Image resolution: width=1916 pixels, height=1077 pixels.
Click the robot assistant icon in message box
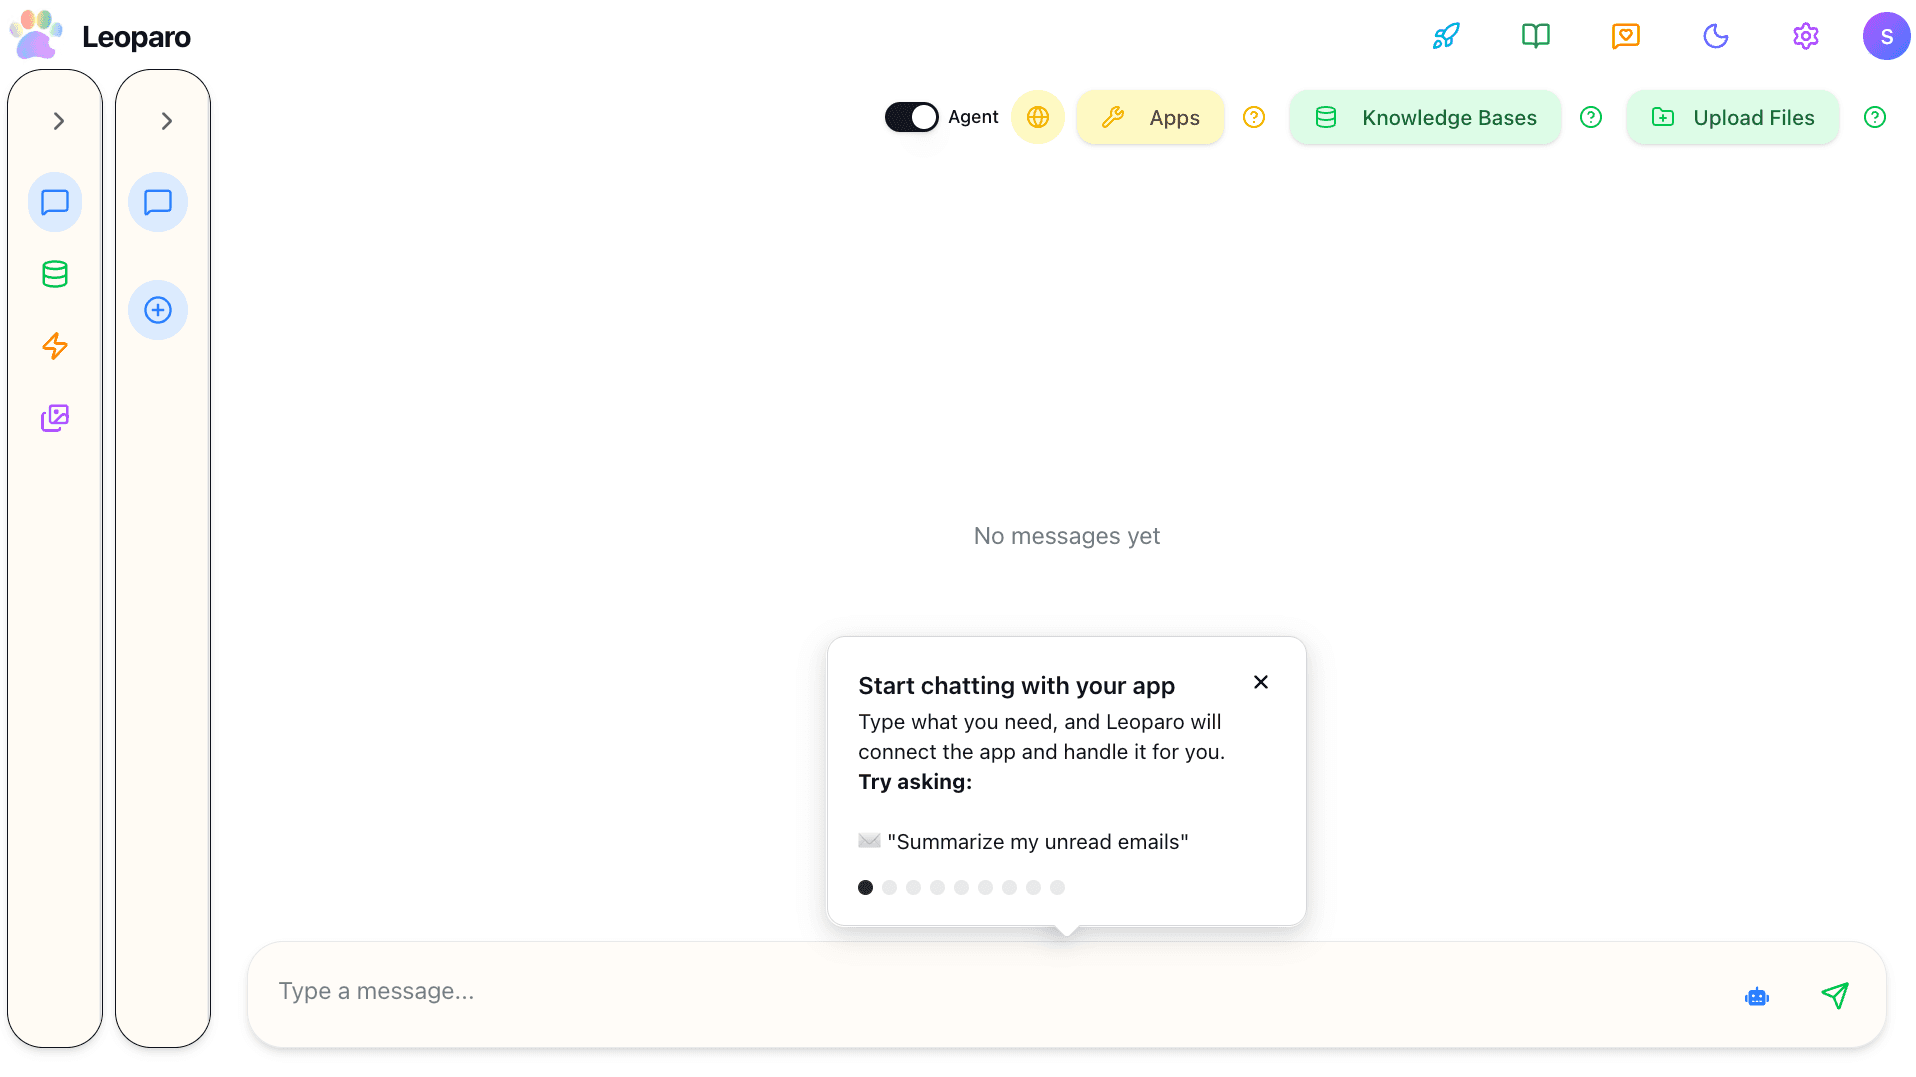tap(1757, 996)
